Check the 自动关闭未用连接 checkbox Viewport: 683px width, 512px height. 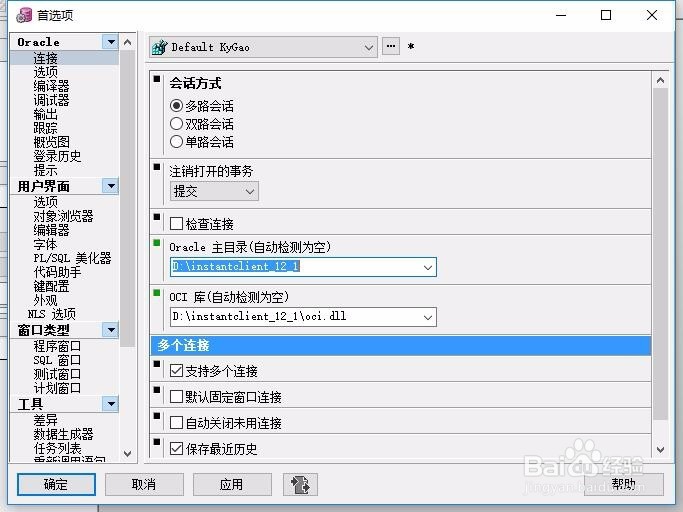(176, 423)
